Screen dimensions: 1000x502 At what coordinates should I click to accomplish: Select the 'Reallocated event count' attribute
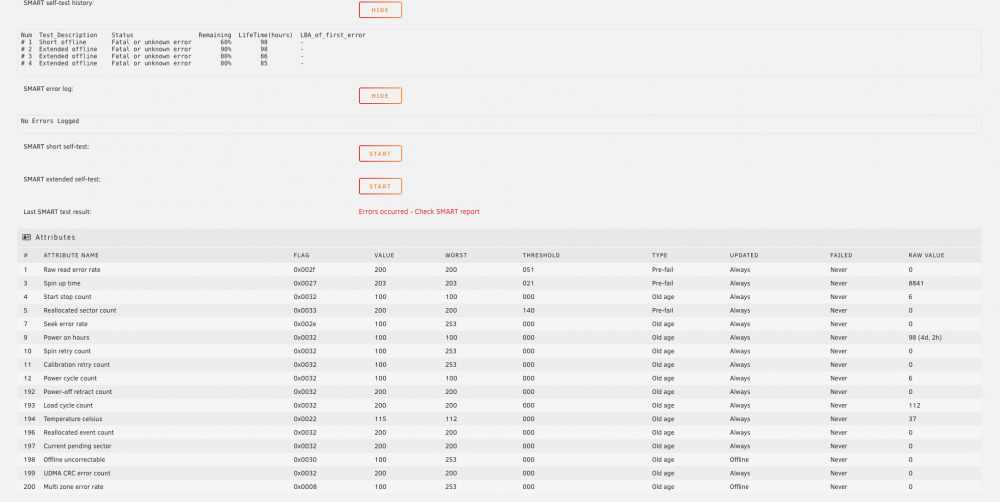pos(78,432)
